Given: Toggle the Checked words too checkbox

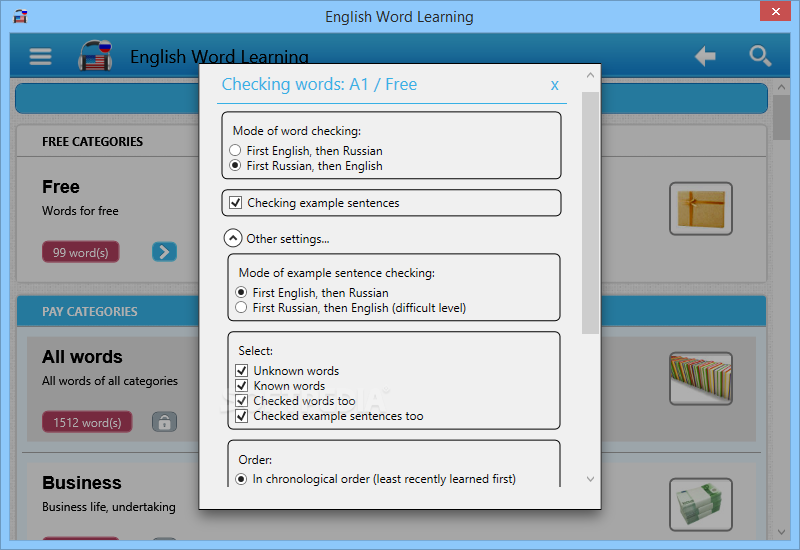Looking at the screenshot, I should [242, 401].
